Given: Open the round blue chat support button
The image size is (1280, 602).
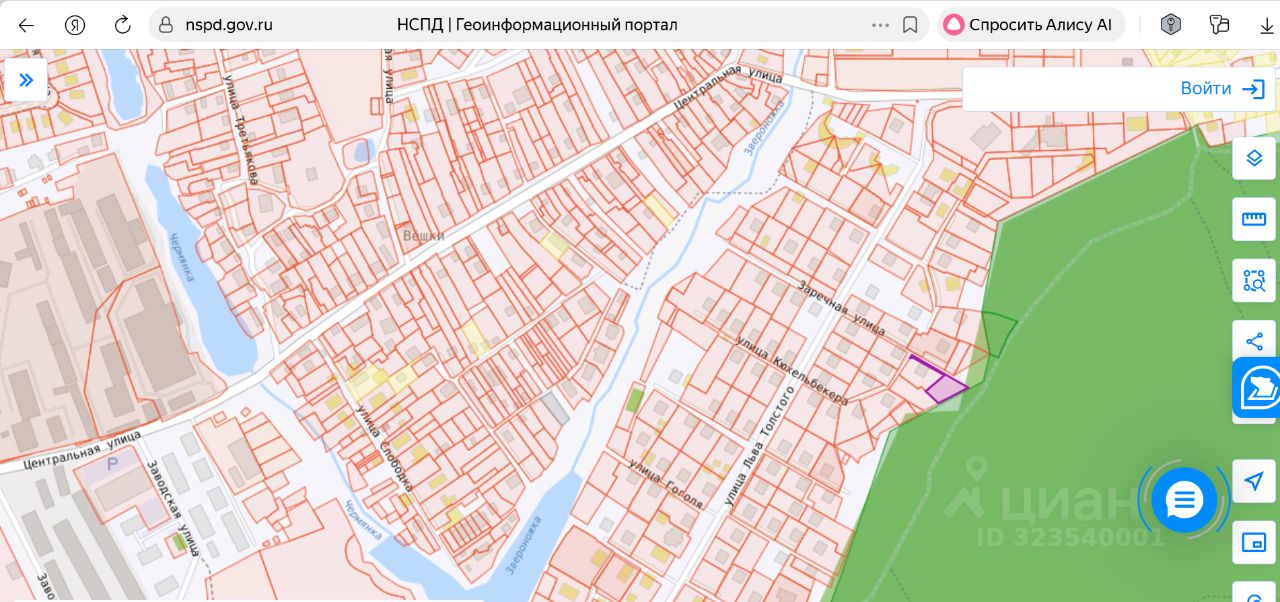Looking at the screenshot, I should [x=1184, y=499].
